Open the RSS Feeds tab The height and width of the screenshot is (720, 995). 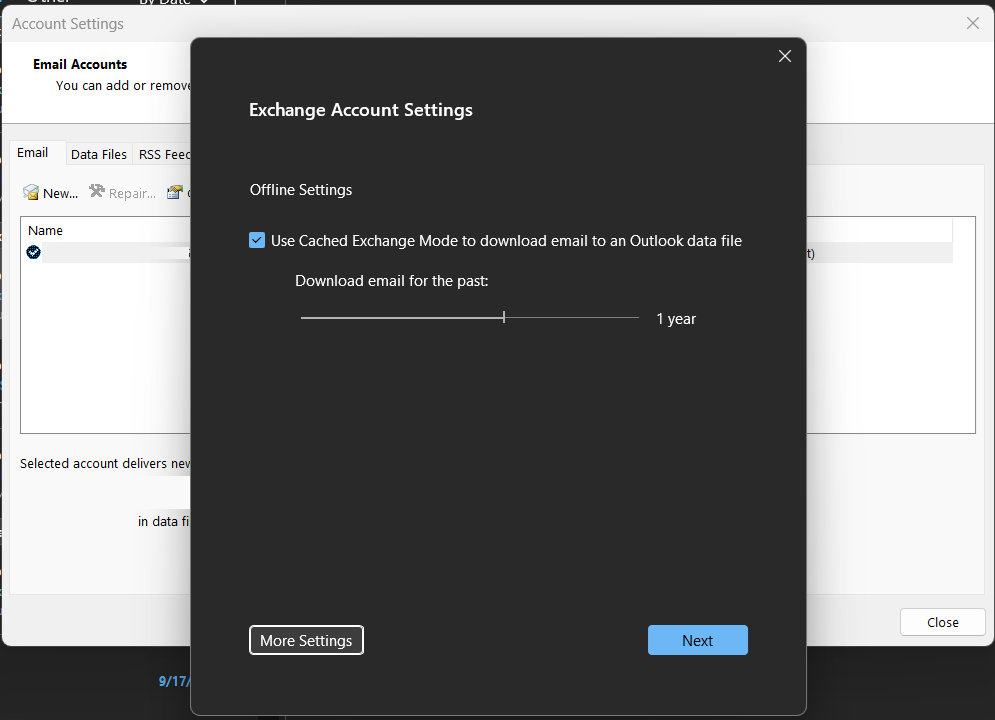[x=164, y=154]
